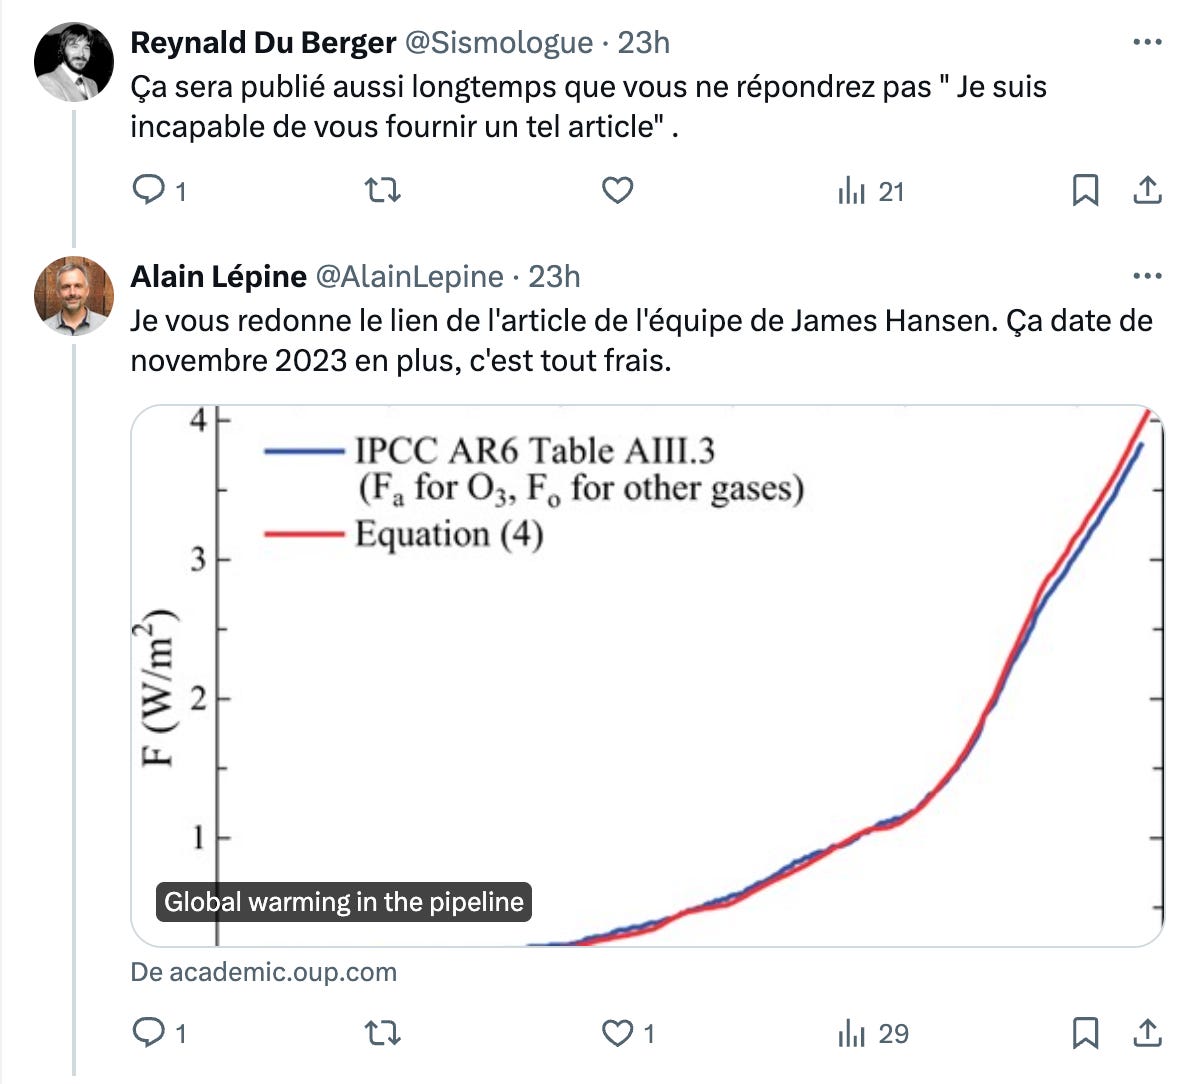Image resolution: width=1198 pixels, height=1084 pixels.
Task: Open Alain Lépine's profile picture
Action: (x=74, y=296)
